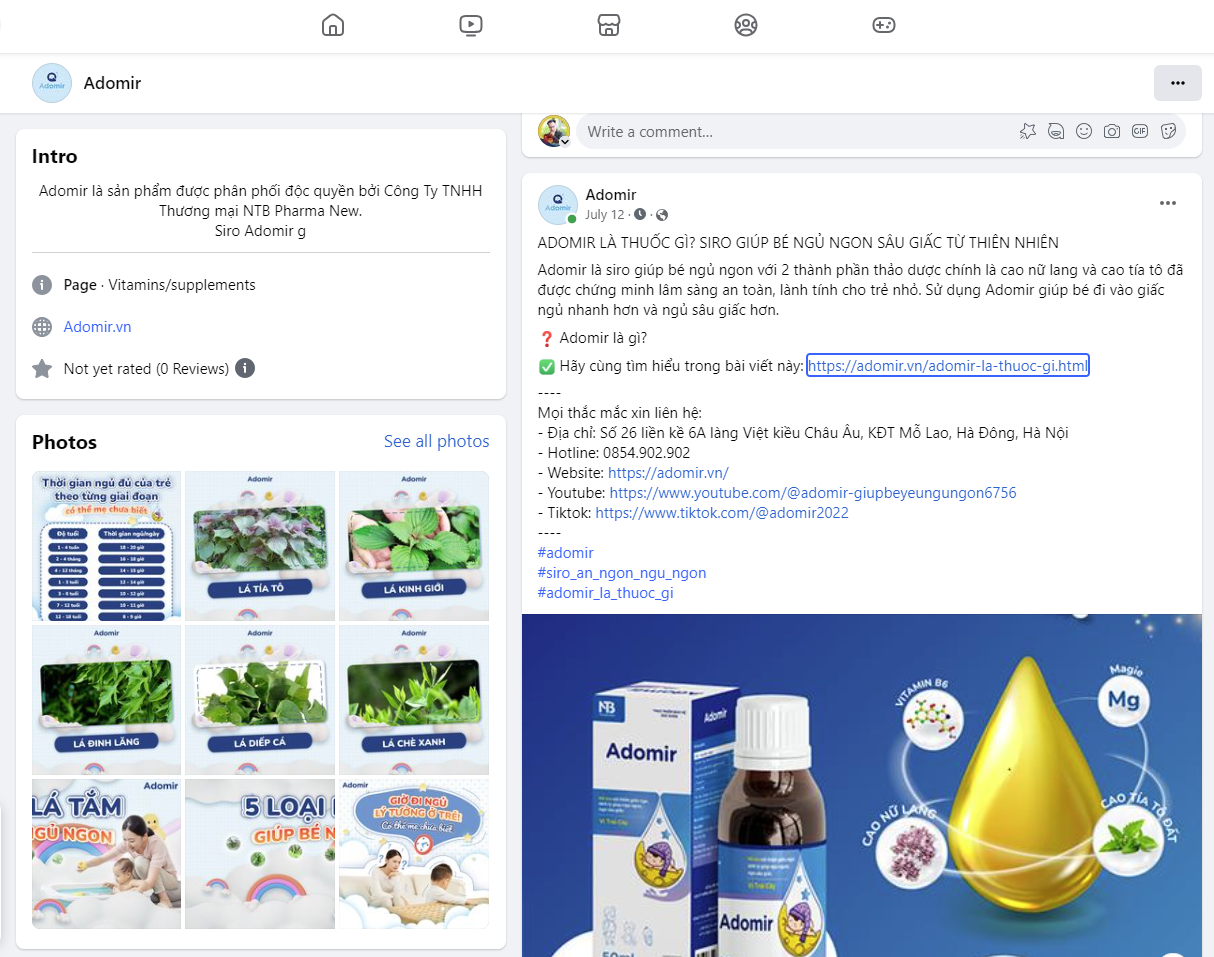Image resolution: width=1214 pixels, height=957 pixels.
Task: Expand post options three-dot menu
Action: pos(1167,203)
